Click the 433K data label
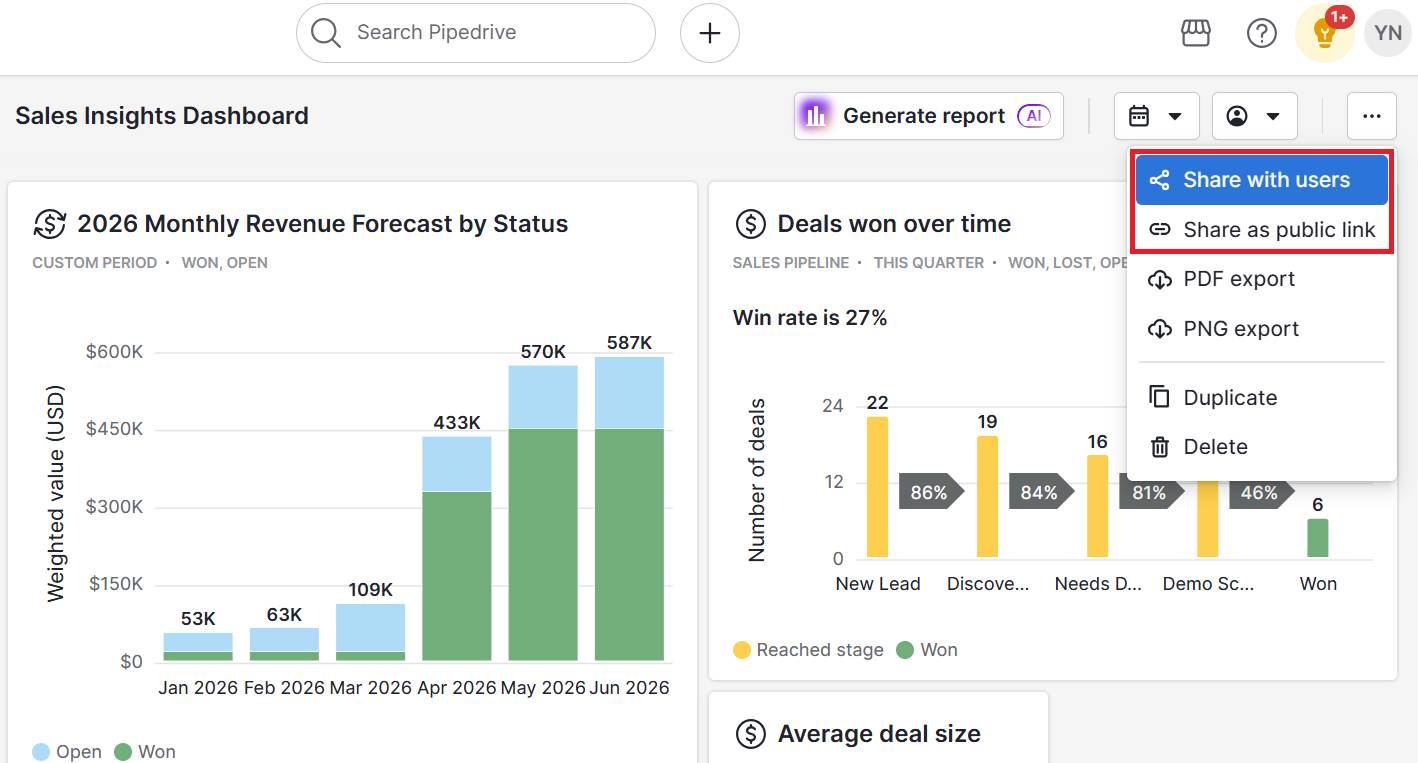The image size is (1418, 763). coord(457,422)
